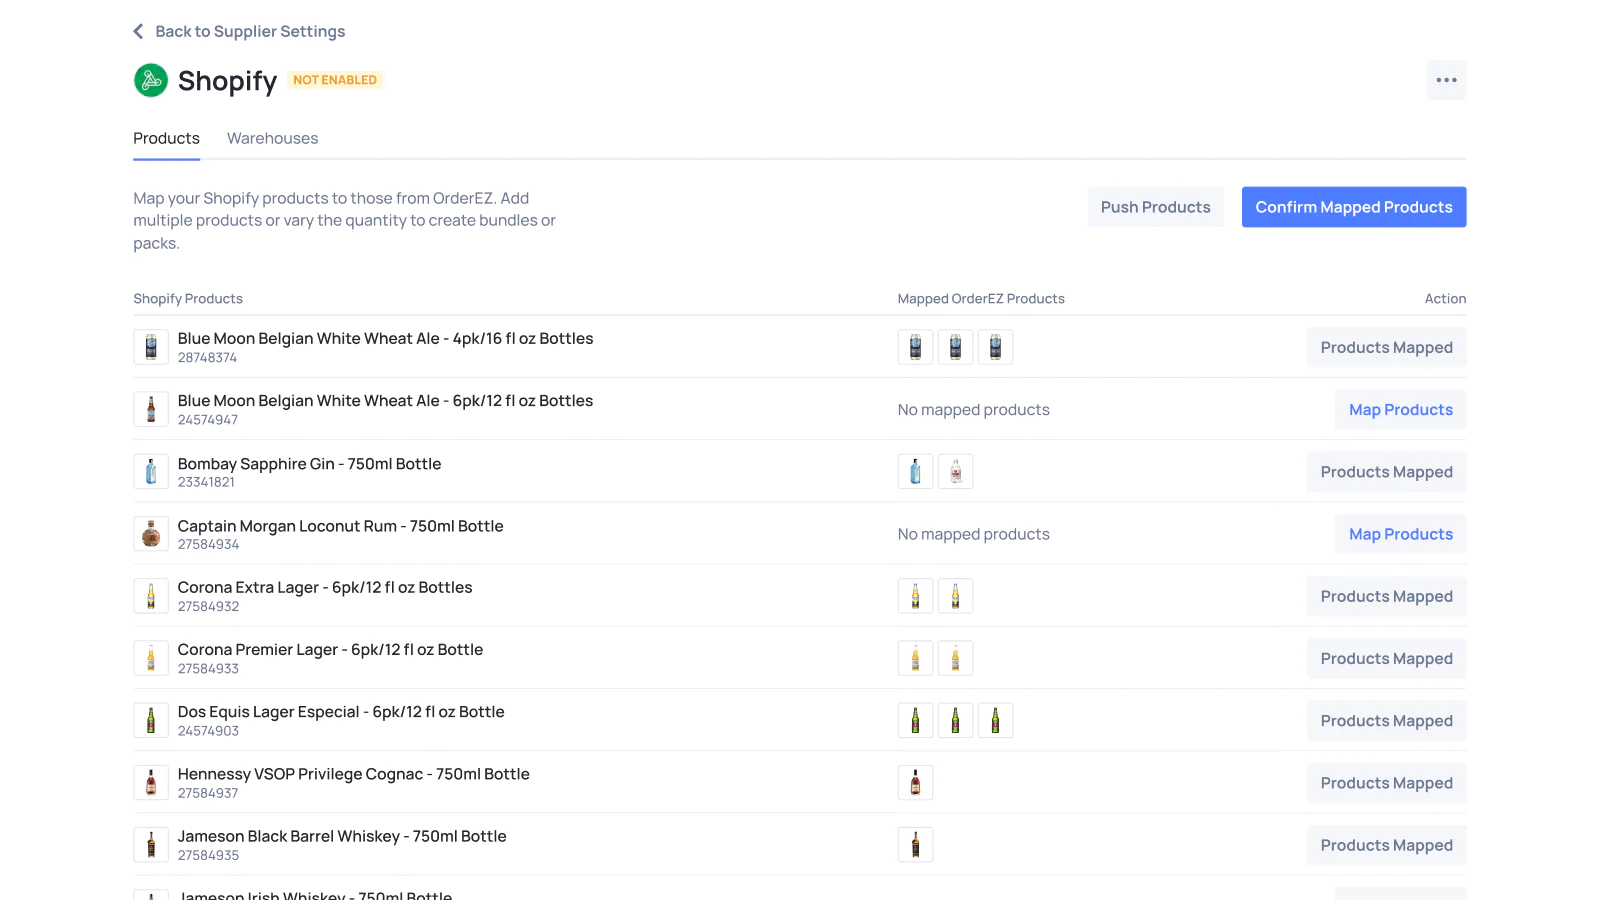1600x900 pixels.
Task: Click mapped product icon in Hennessy row
Action: 915,783
